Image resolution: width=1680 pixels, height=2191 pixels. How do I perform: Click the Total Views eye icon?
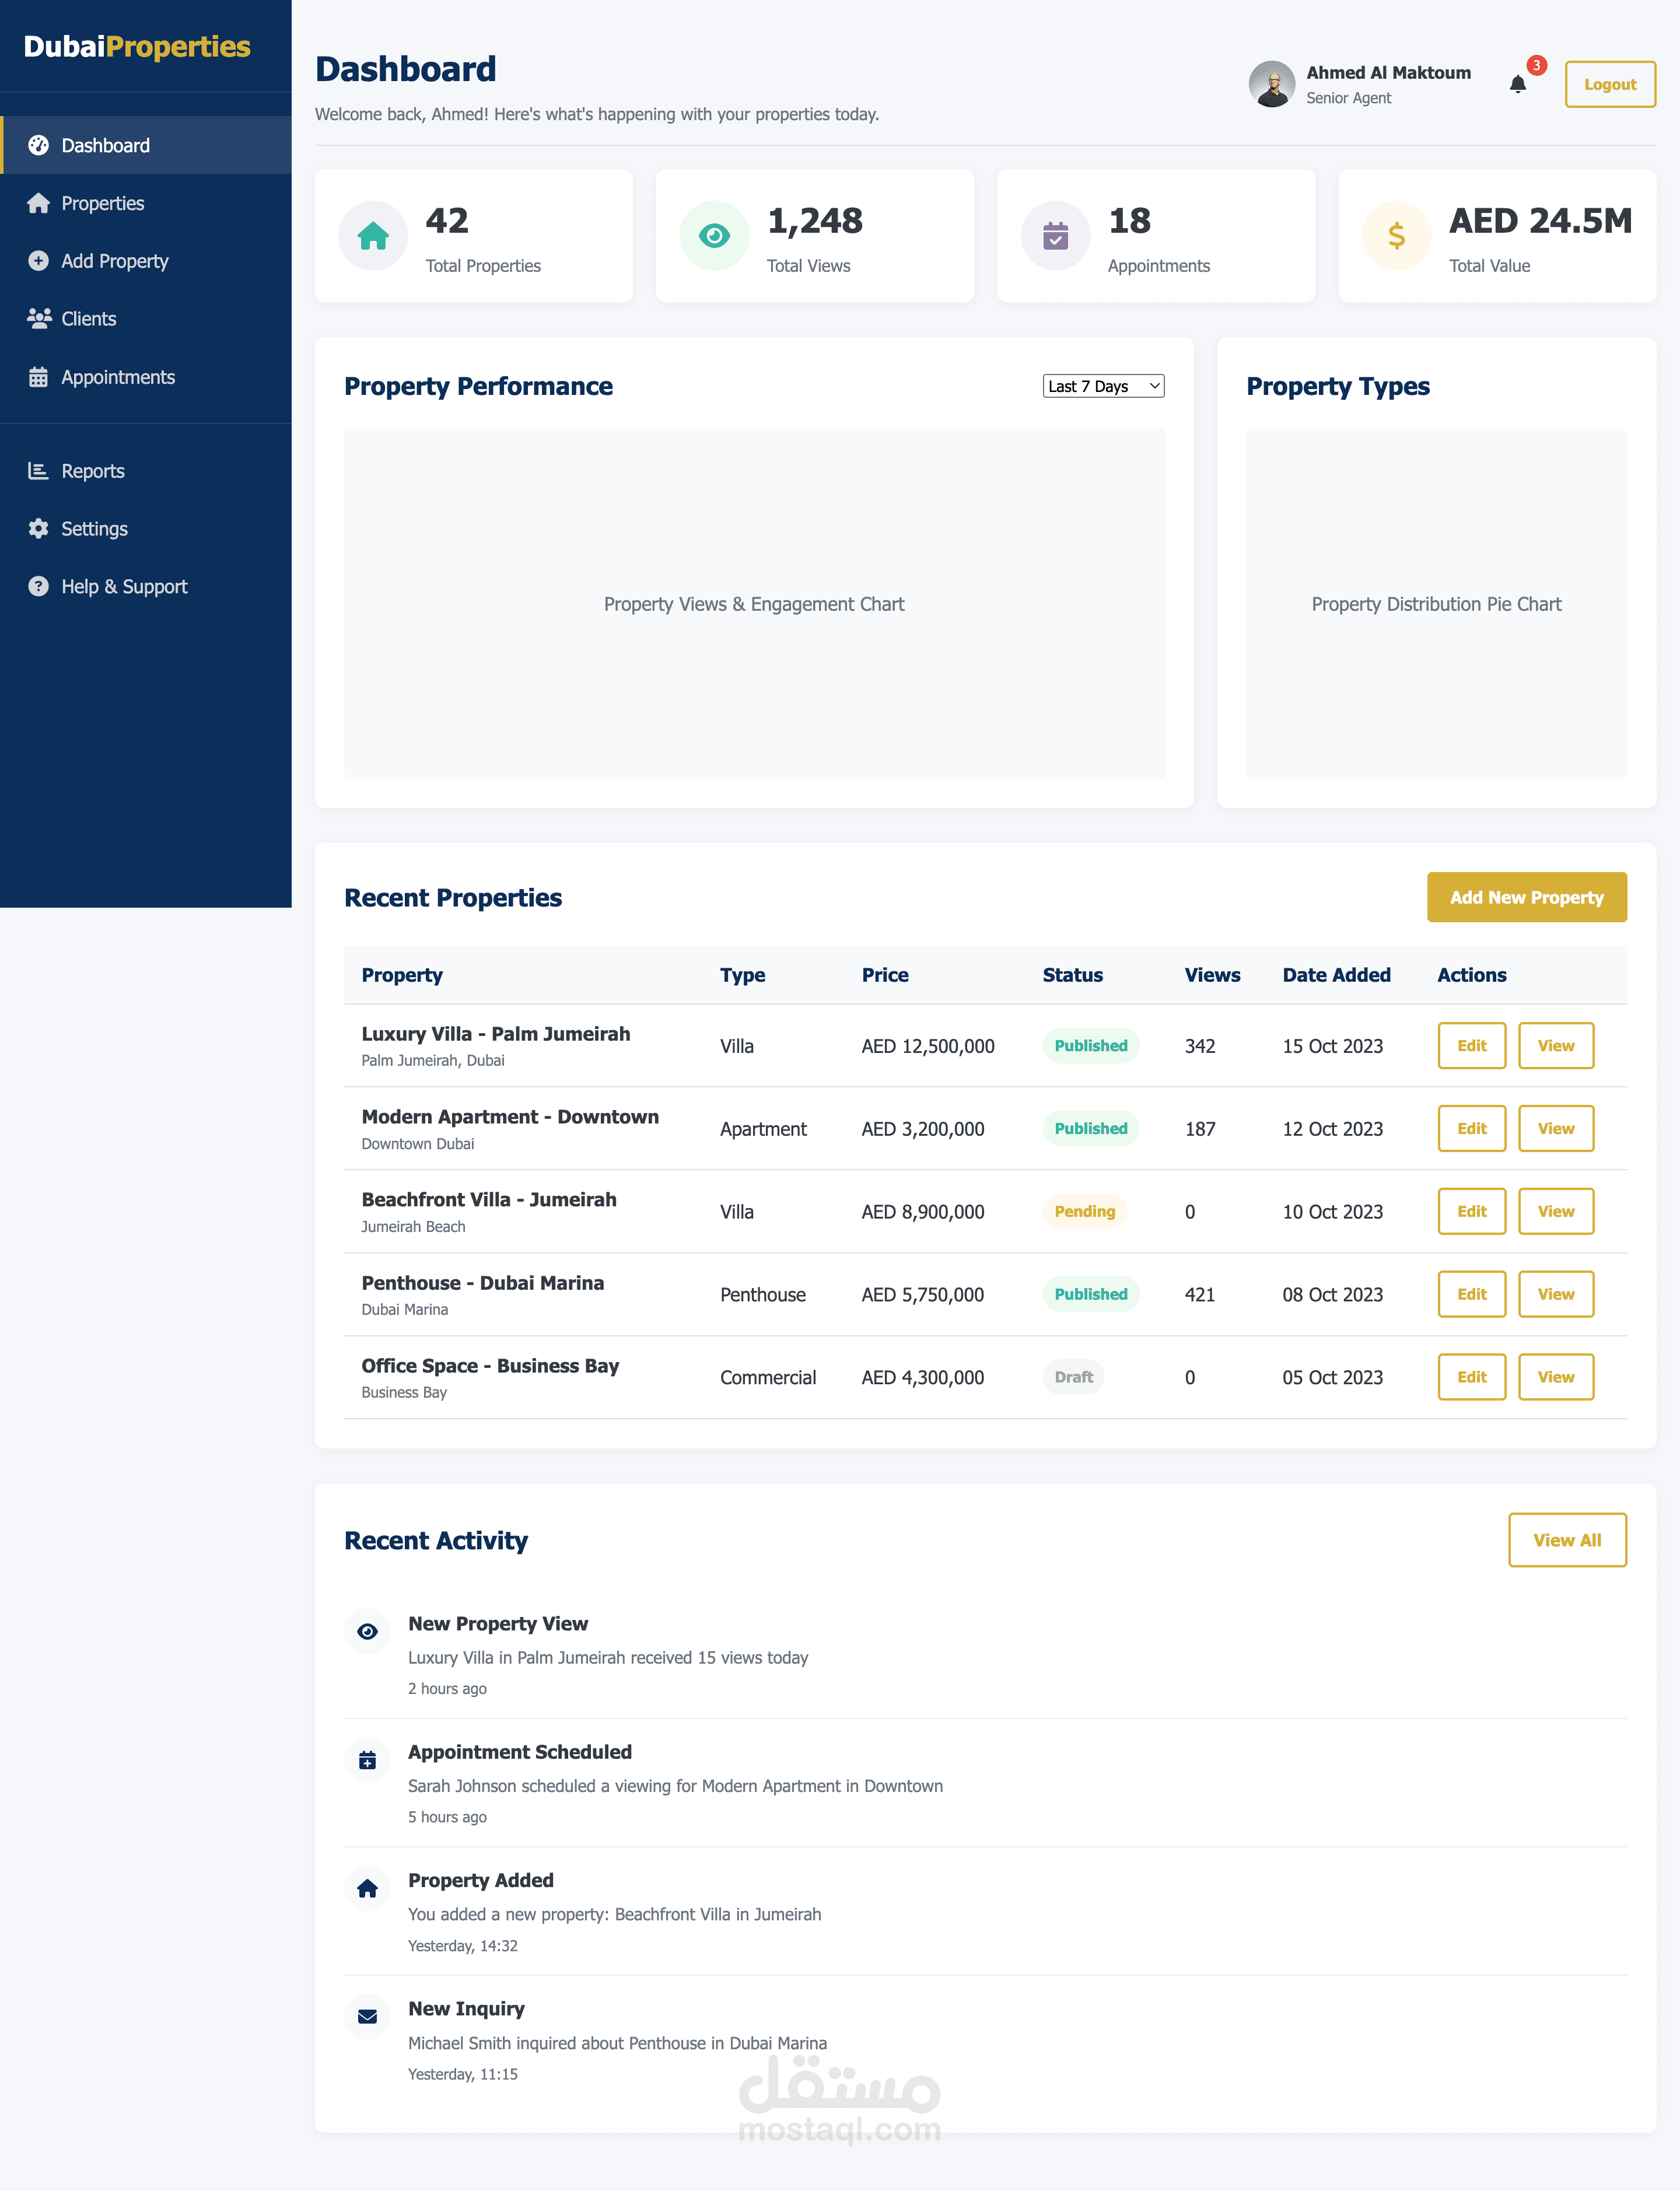pyautogui.click(x=714, y=236)
